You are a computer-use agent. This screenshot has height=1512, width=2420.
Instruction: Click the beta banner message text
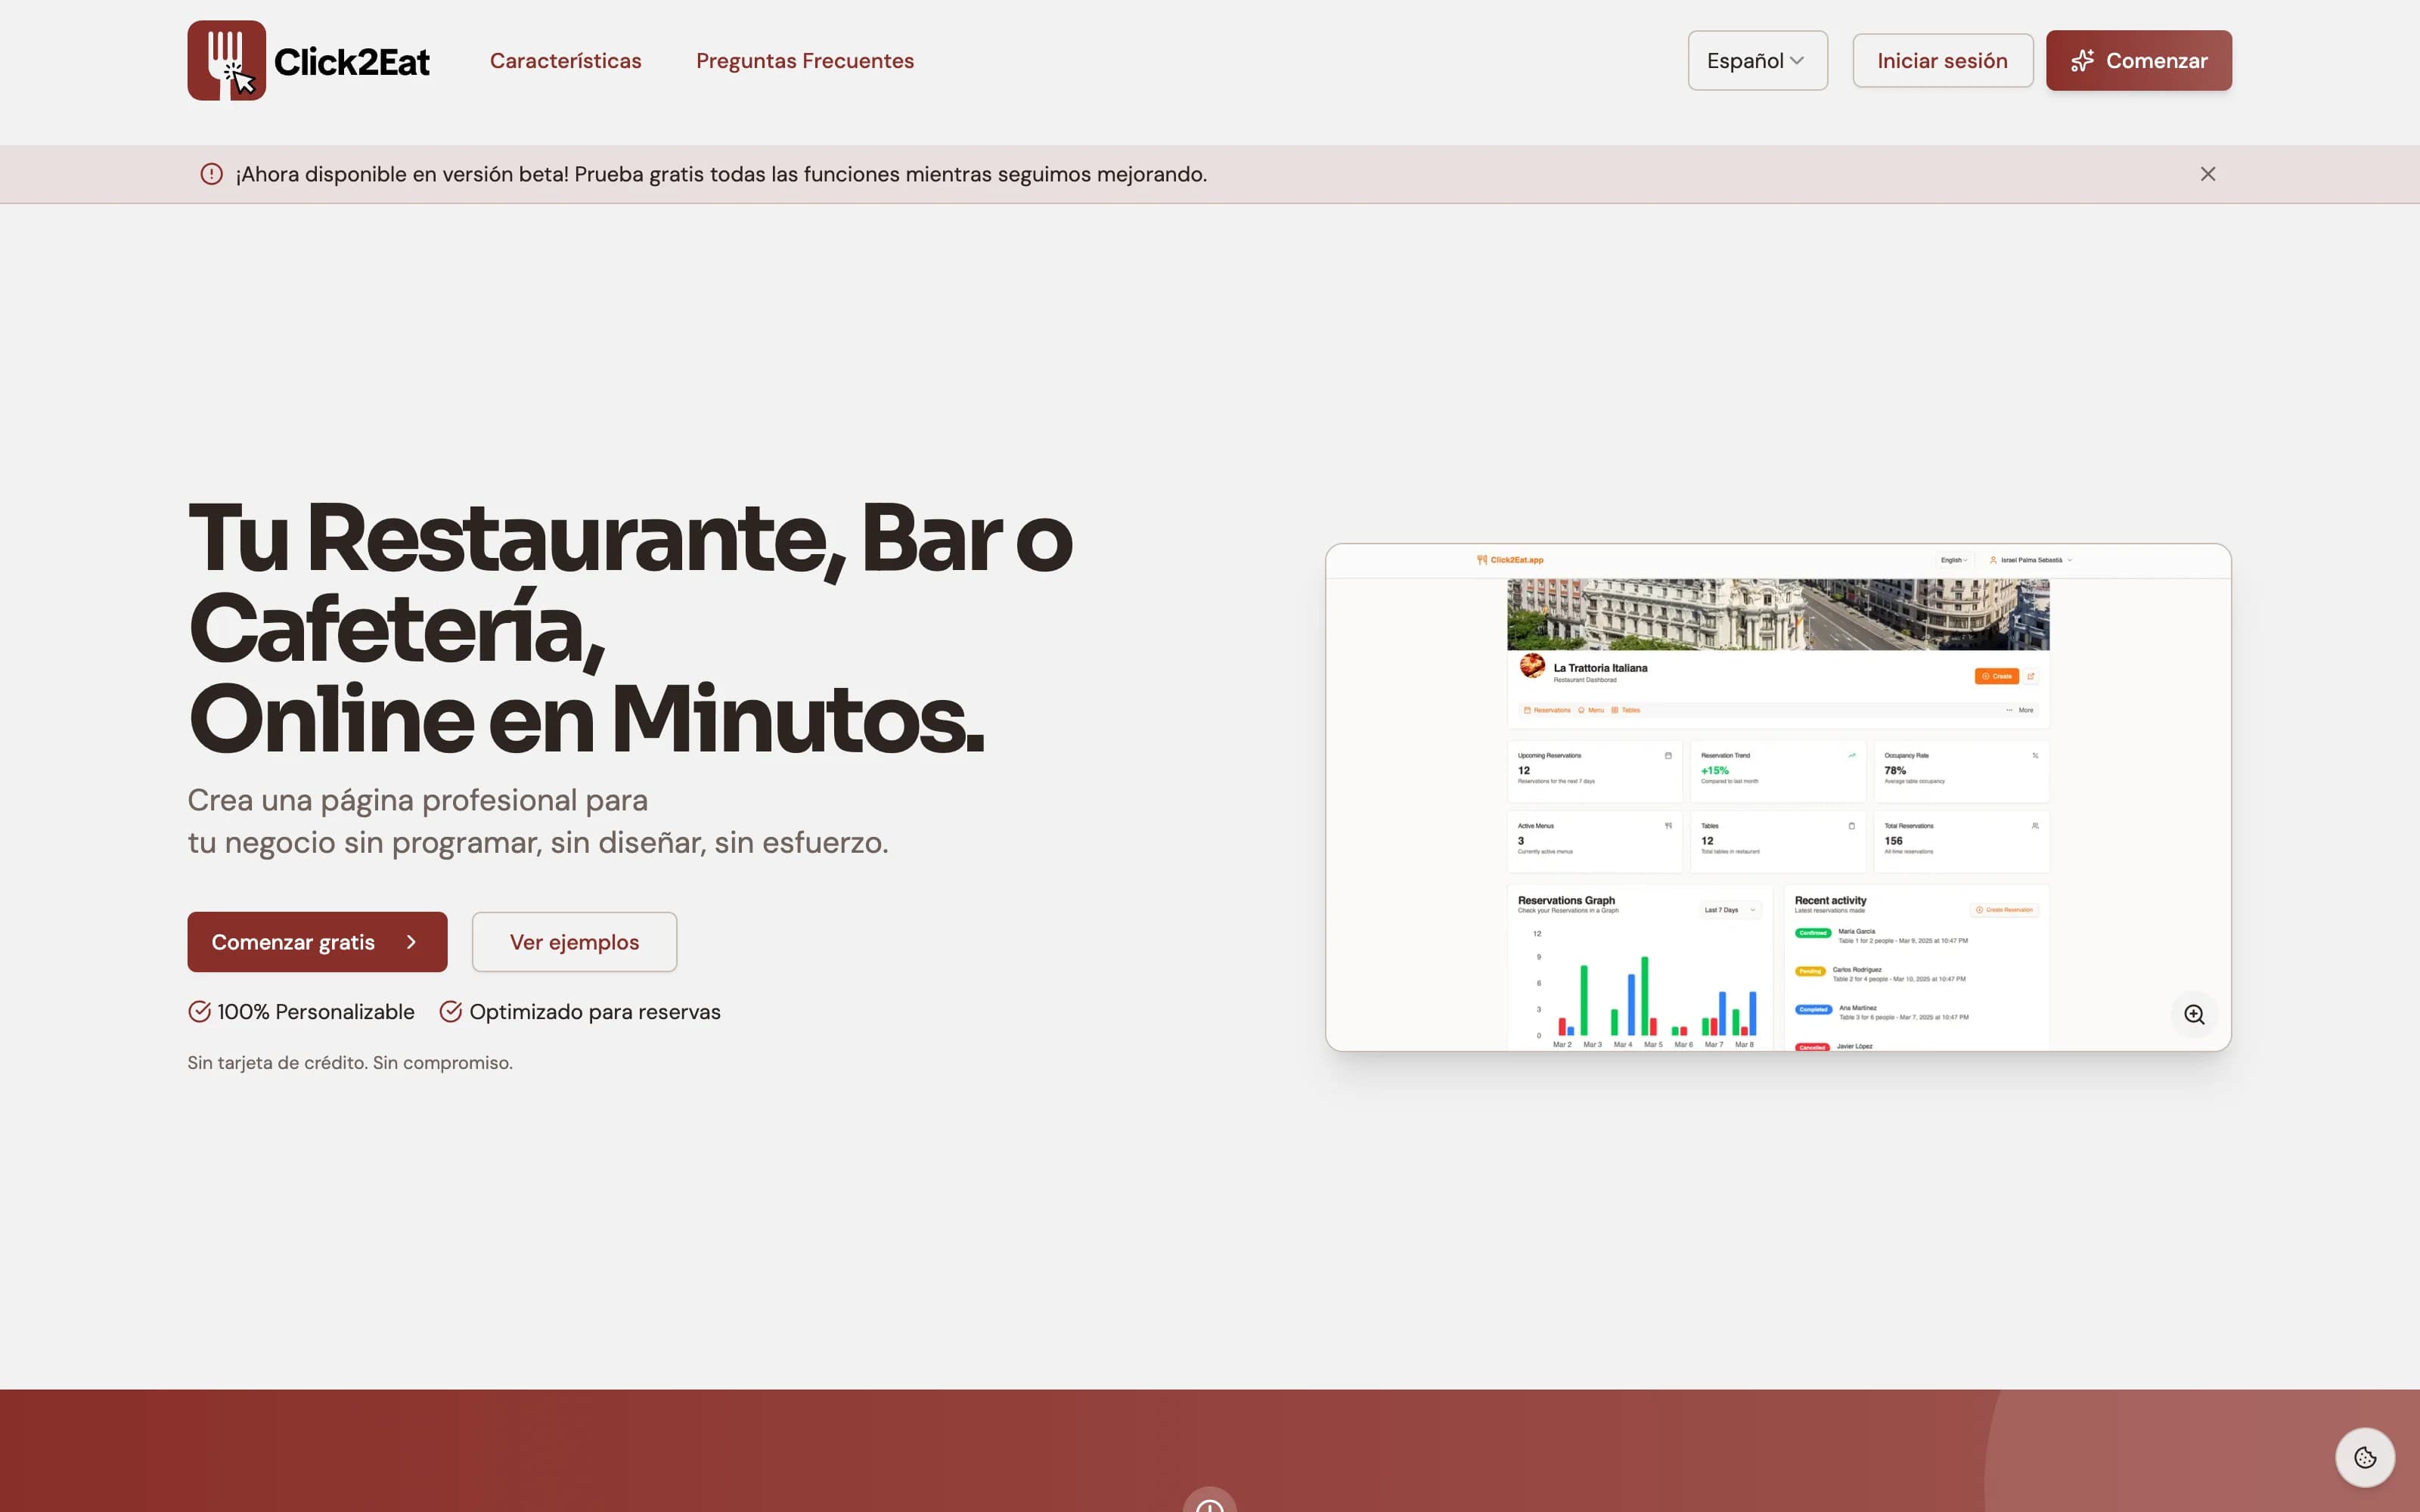tap(721, 174)
